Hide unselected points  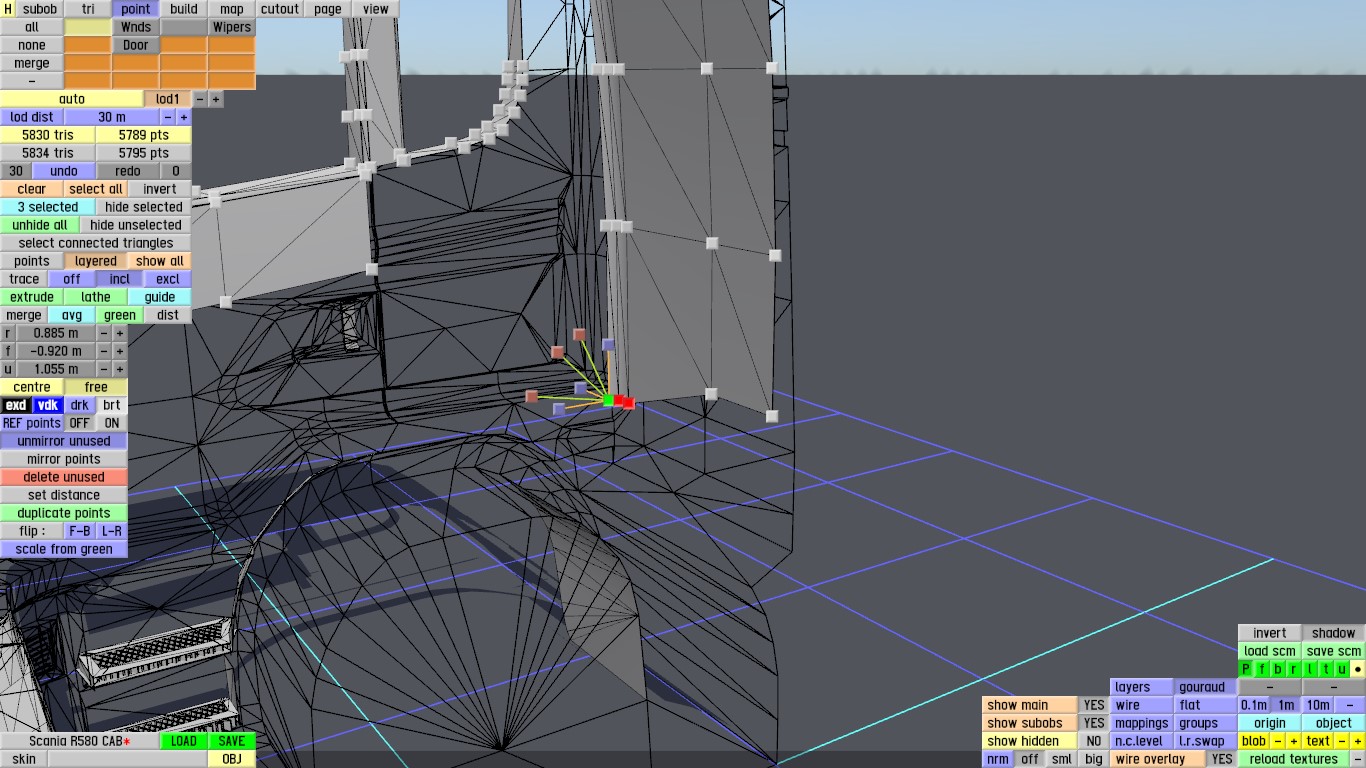tap(136, 225)
